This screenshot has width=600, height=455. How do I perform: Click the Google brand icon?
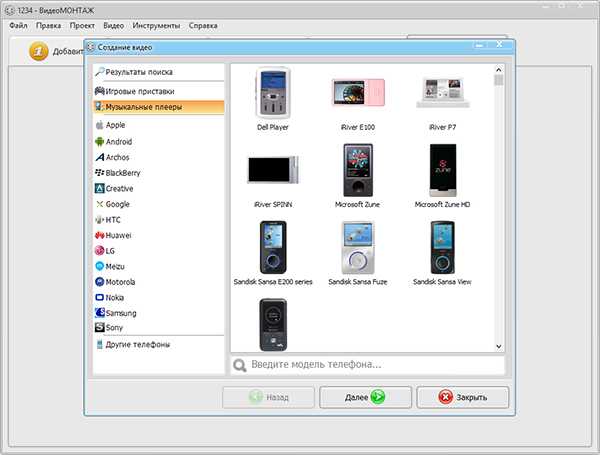(x=99, y=204)
